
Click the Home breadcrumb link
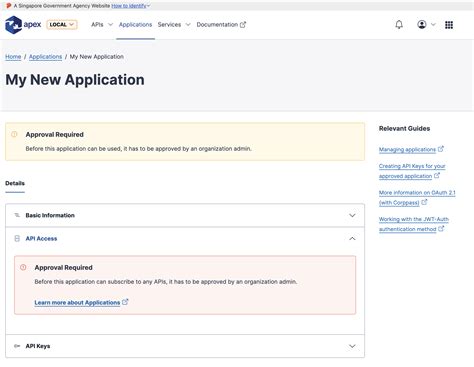(x=13, y=57)
